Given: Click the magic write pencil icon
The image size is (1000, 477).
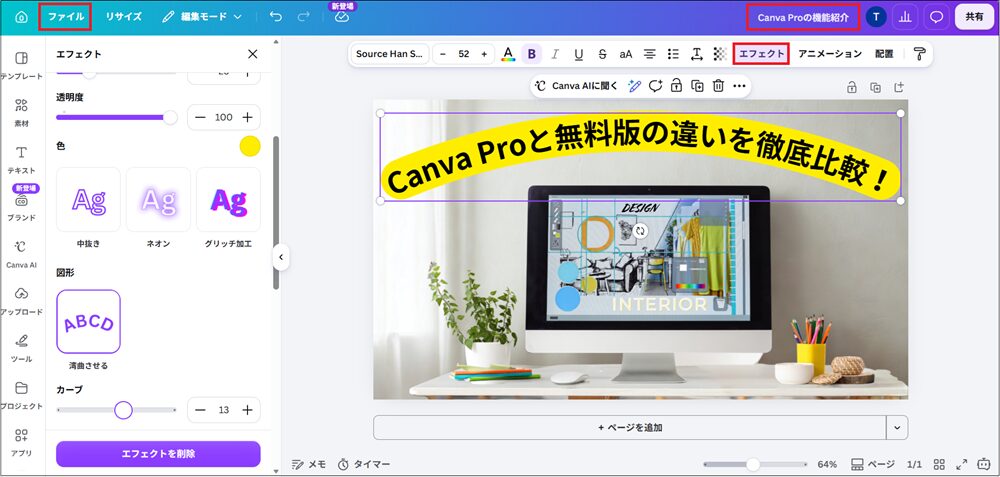Looking at the screenshot, I should [634, 86].
